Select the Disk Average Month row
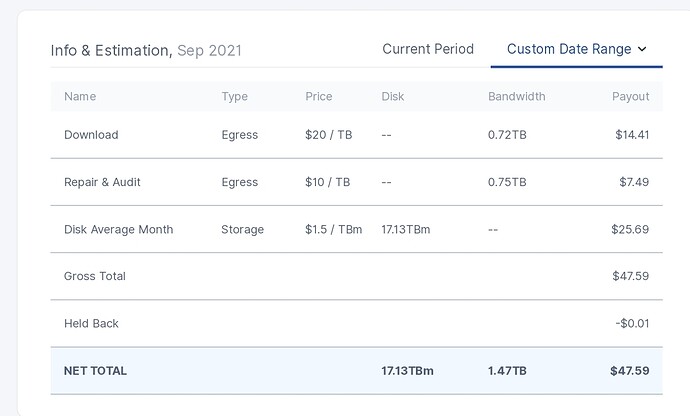The height and width of the screenshot is (416, 690). point(118,229)
